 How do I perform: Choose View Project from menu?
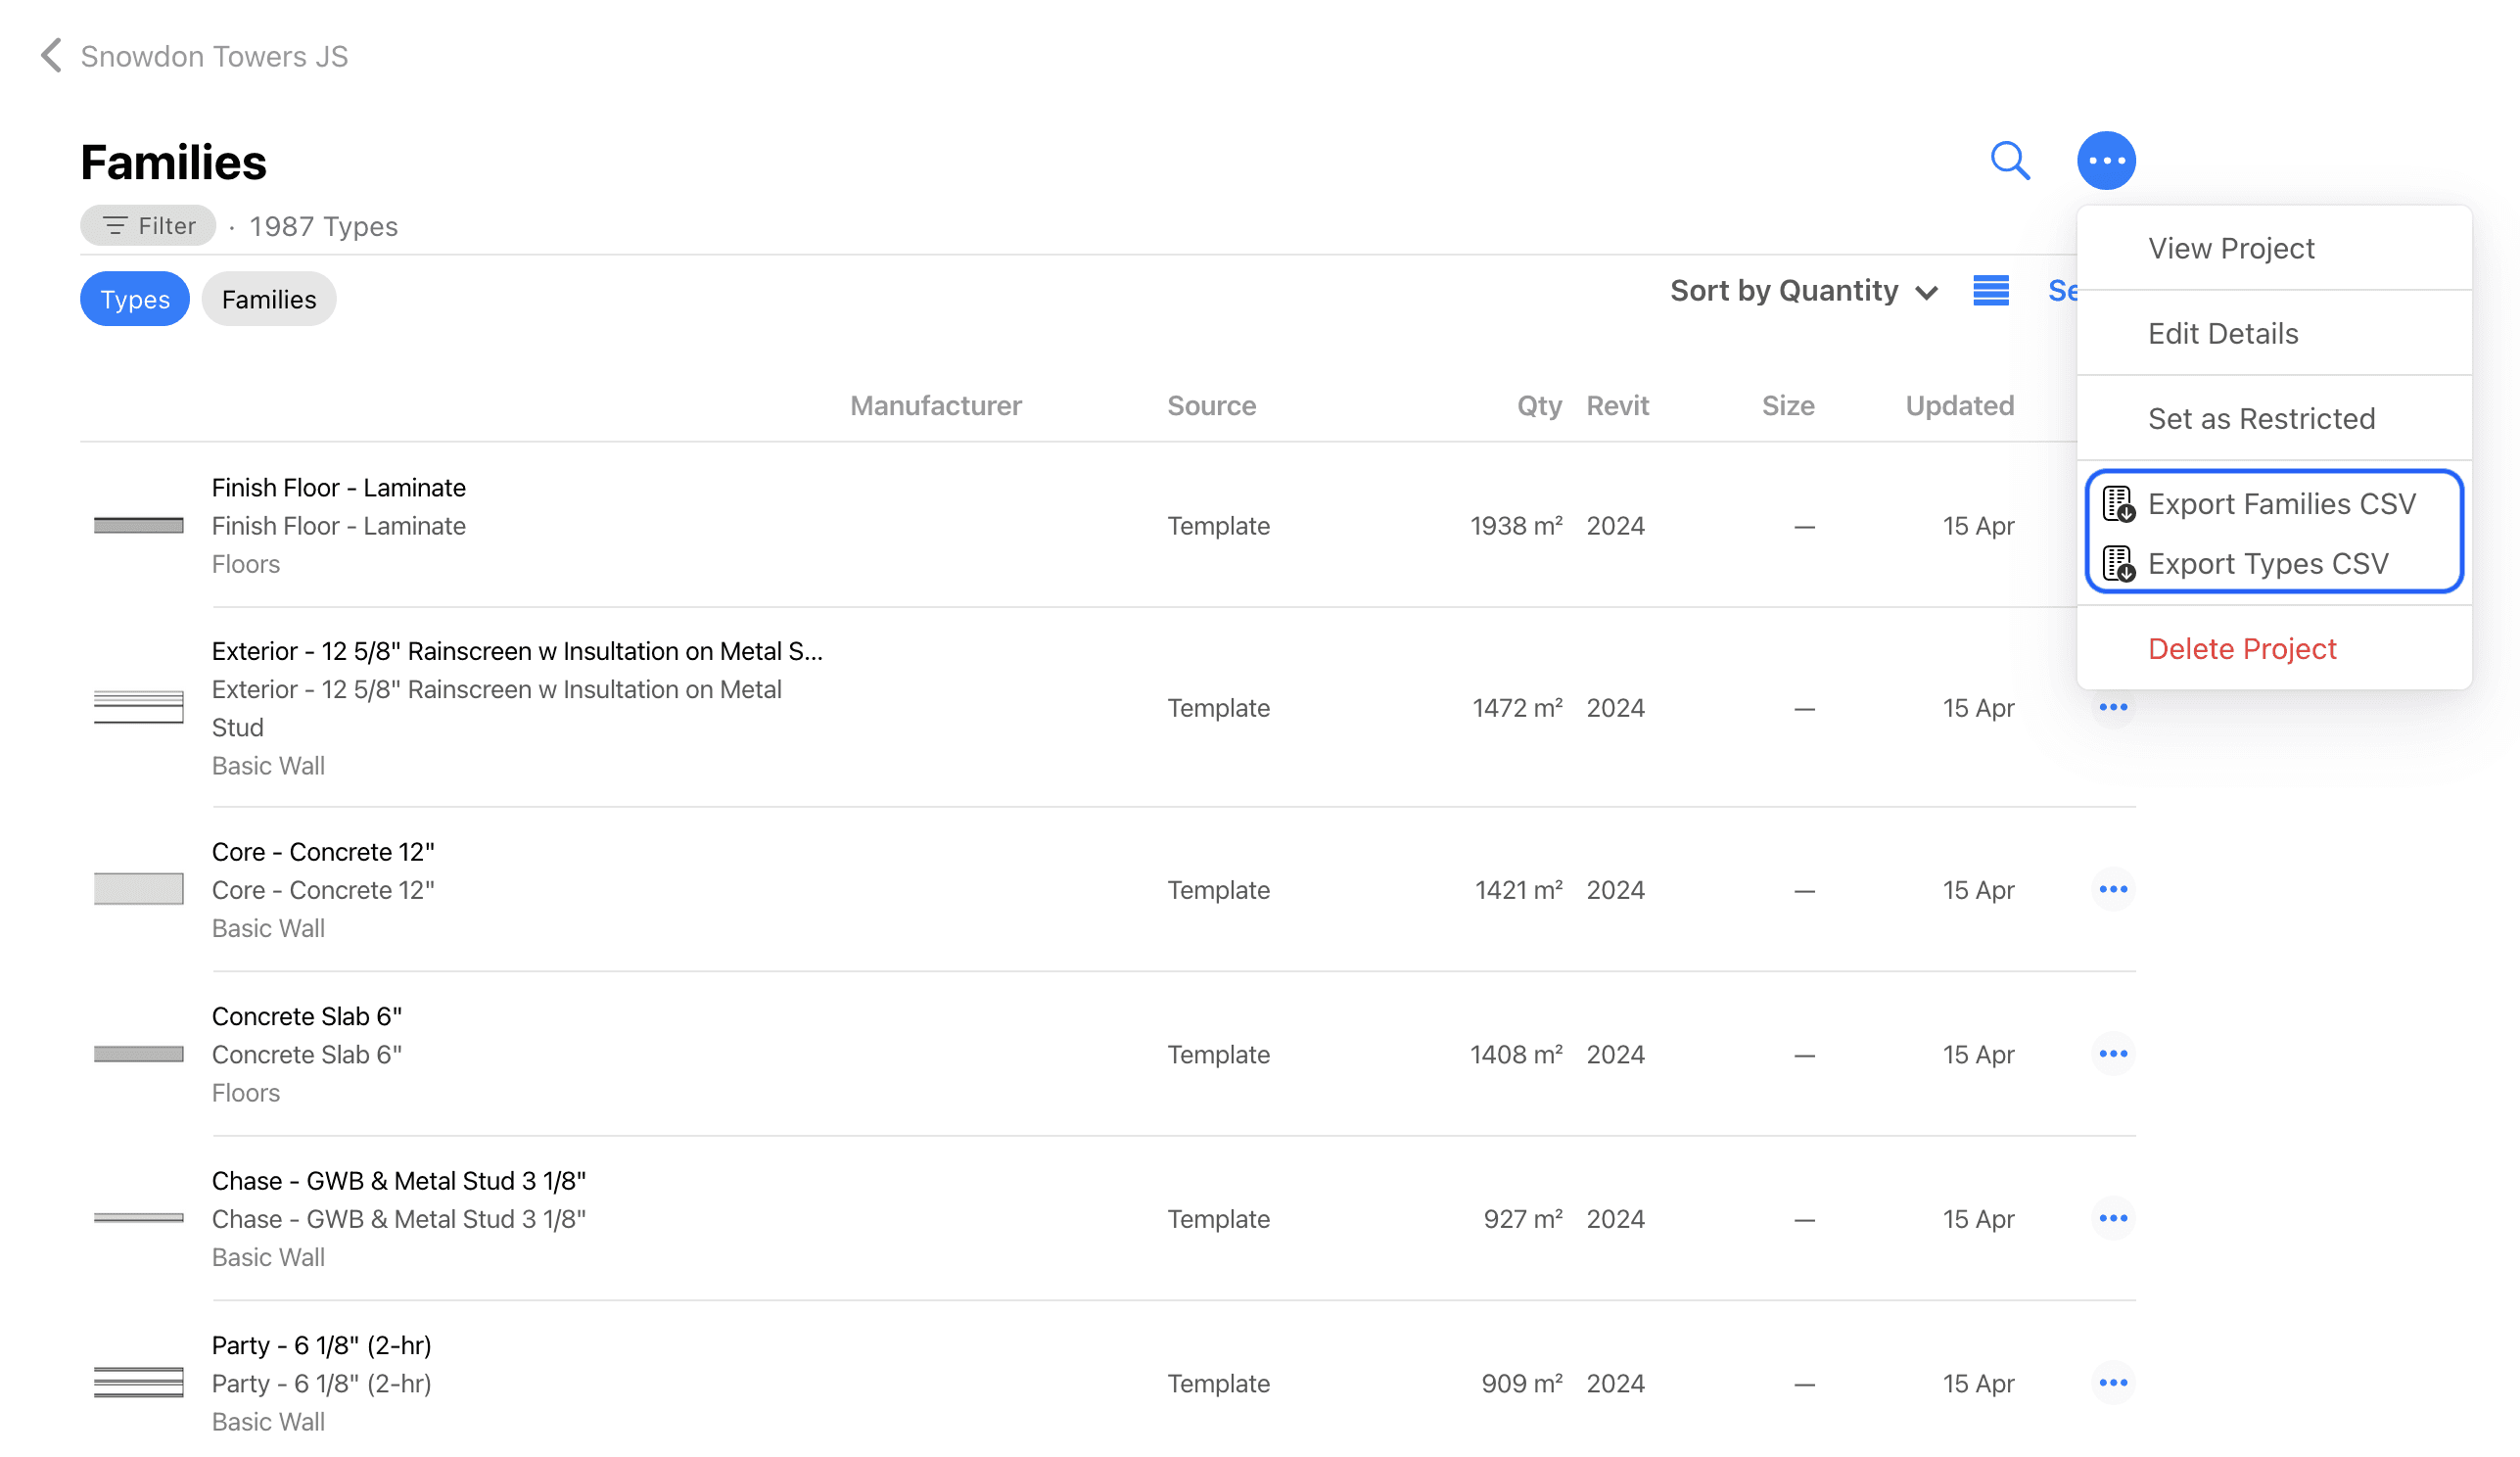[2230, 248]
